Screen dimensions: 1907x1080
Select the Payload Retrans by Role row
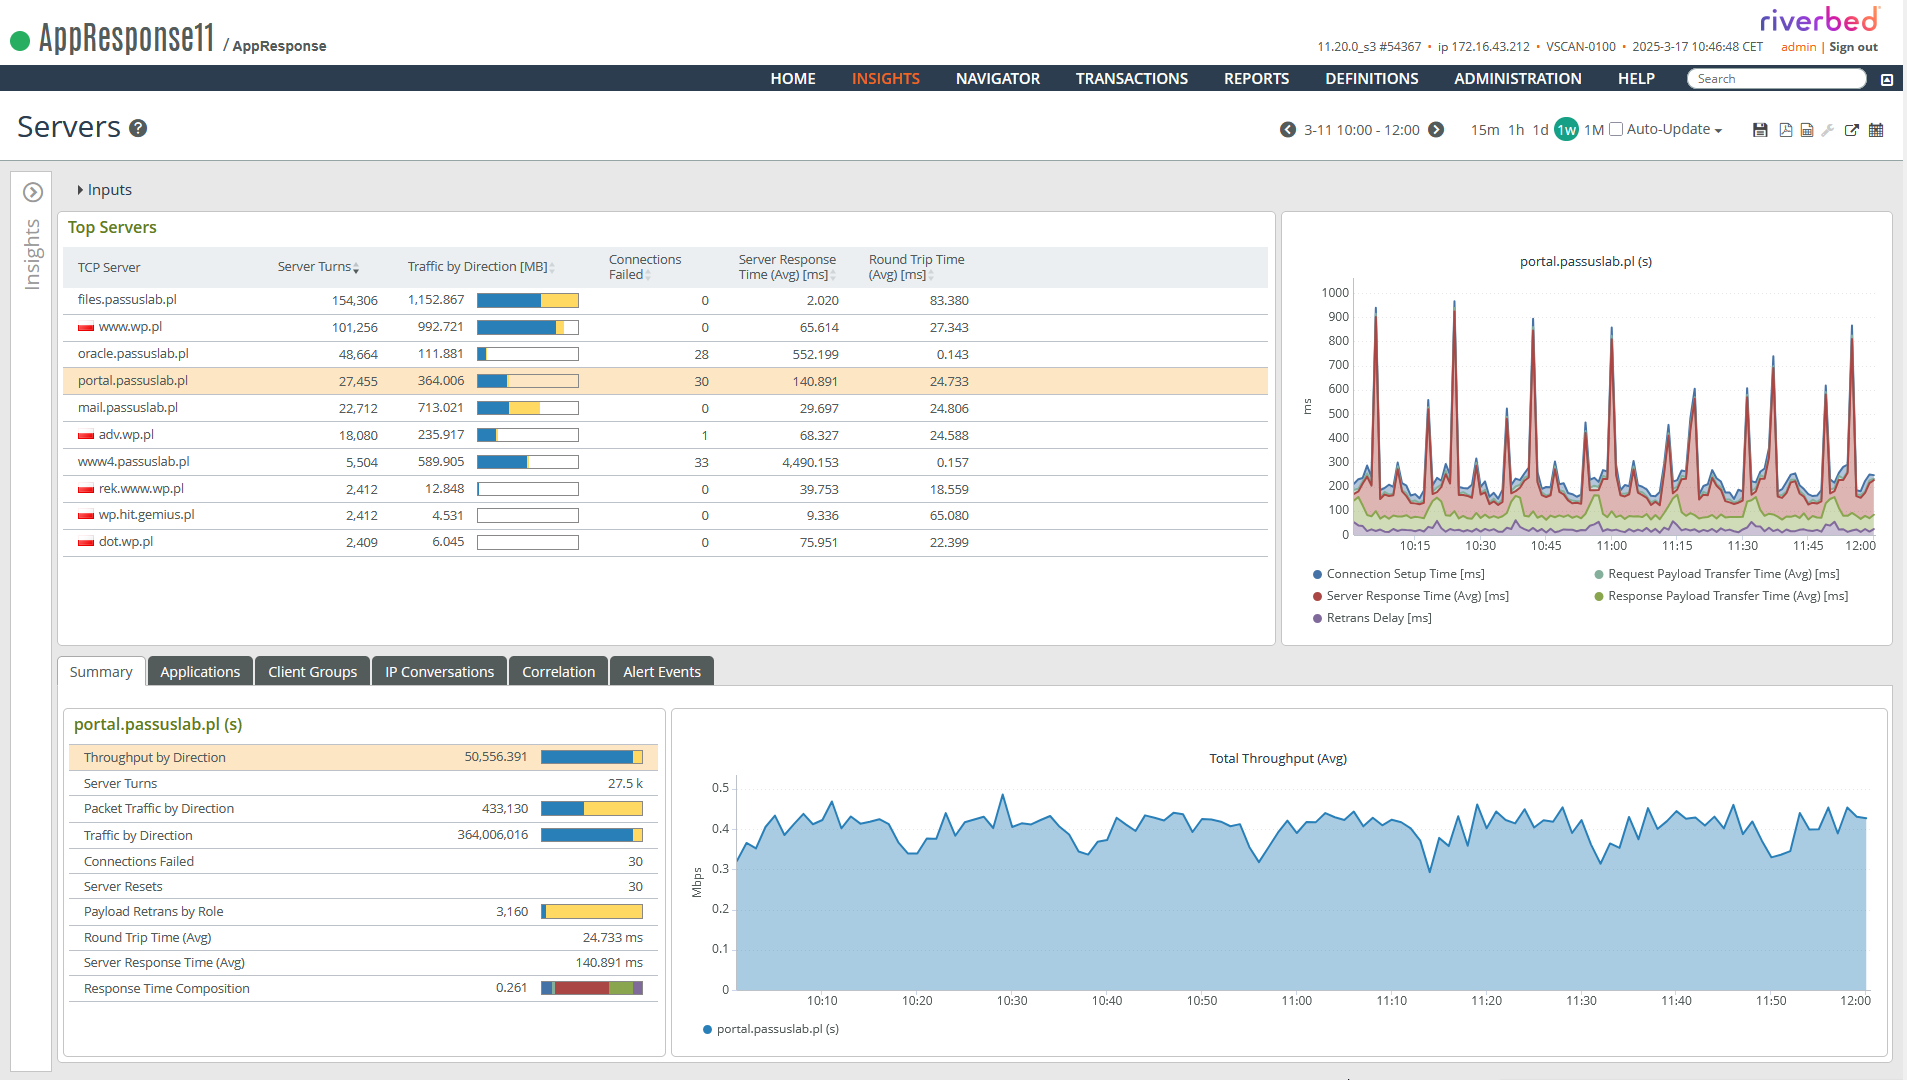tap(363, 912)
